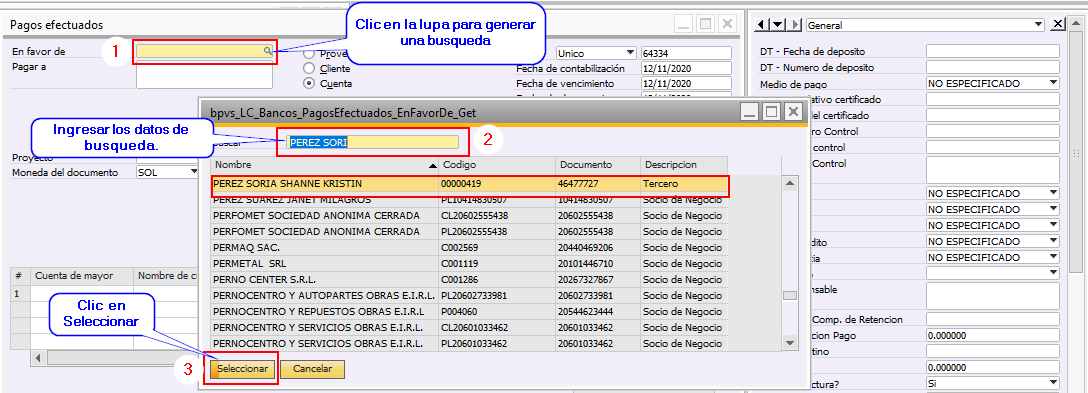Open the Medio de pago dropdown

click(1053, 83)
